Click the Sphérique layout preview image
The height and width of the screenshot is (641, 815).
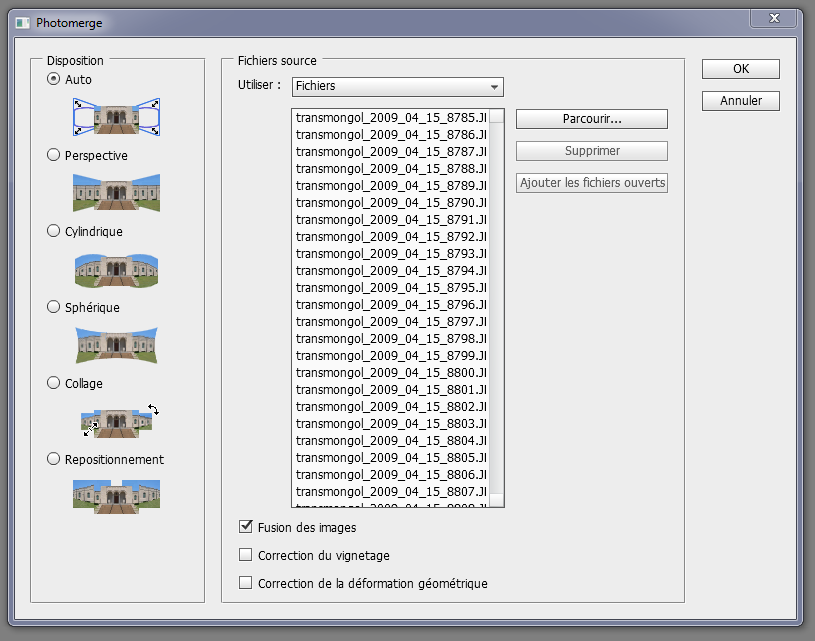pyautogui.click(x=116, y=344)
